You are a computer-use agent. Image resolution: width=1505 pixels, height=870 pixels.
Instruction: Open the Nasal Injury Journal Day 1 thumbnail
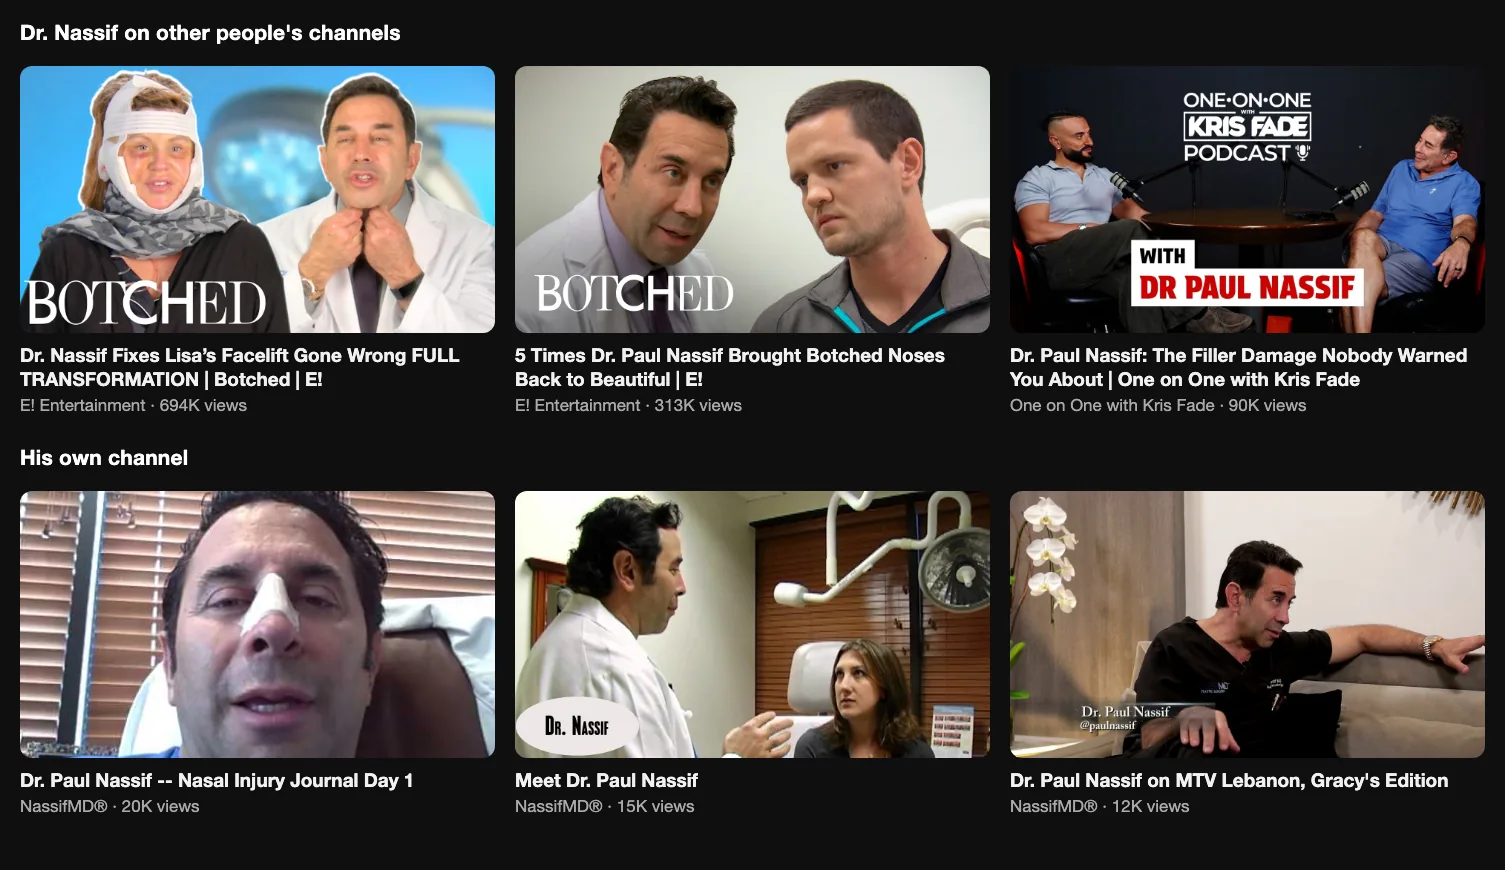coord(257,624)
